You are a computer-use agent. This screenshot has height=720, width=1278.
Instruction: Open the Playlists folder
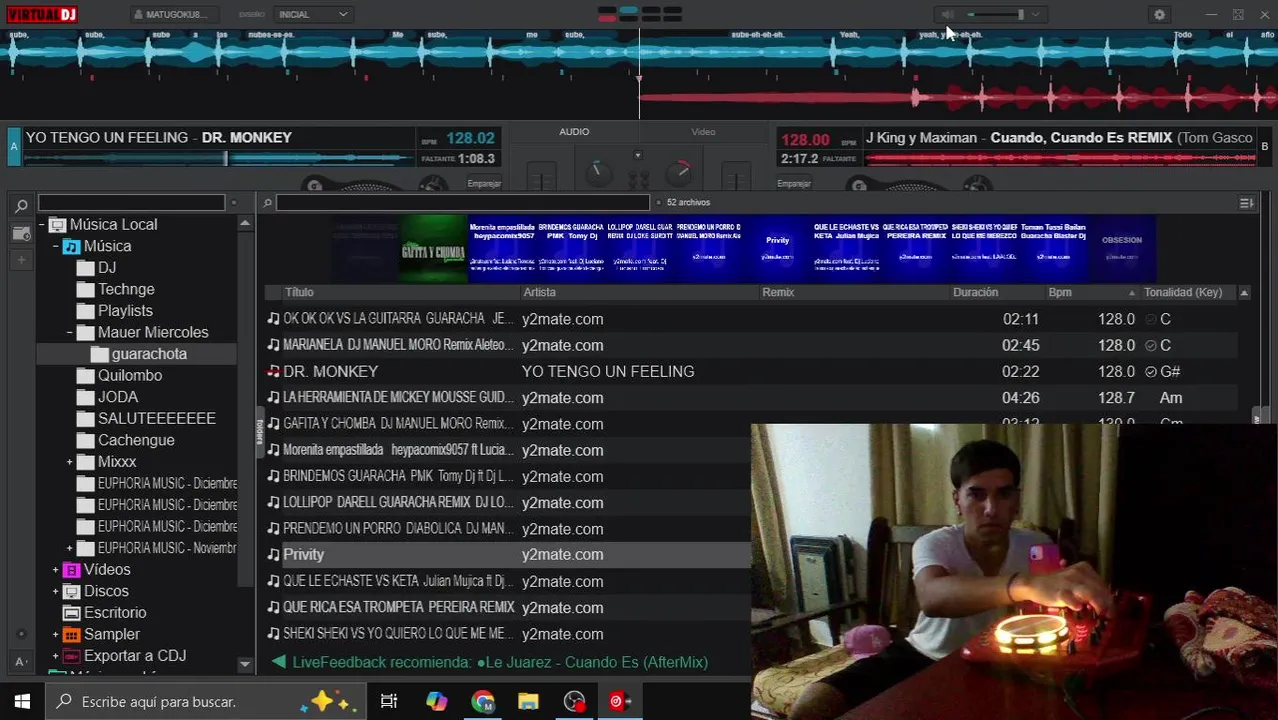click(125, 311)
